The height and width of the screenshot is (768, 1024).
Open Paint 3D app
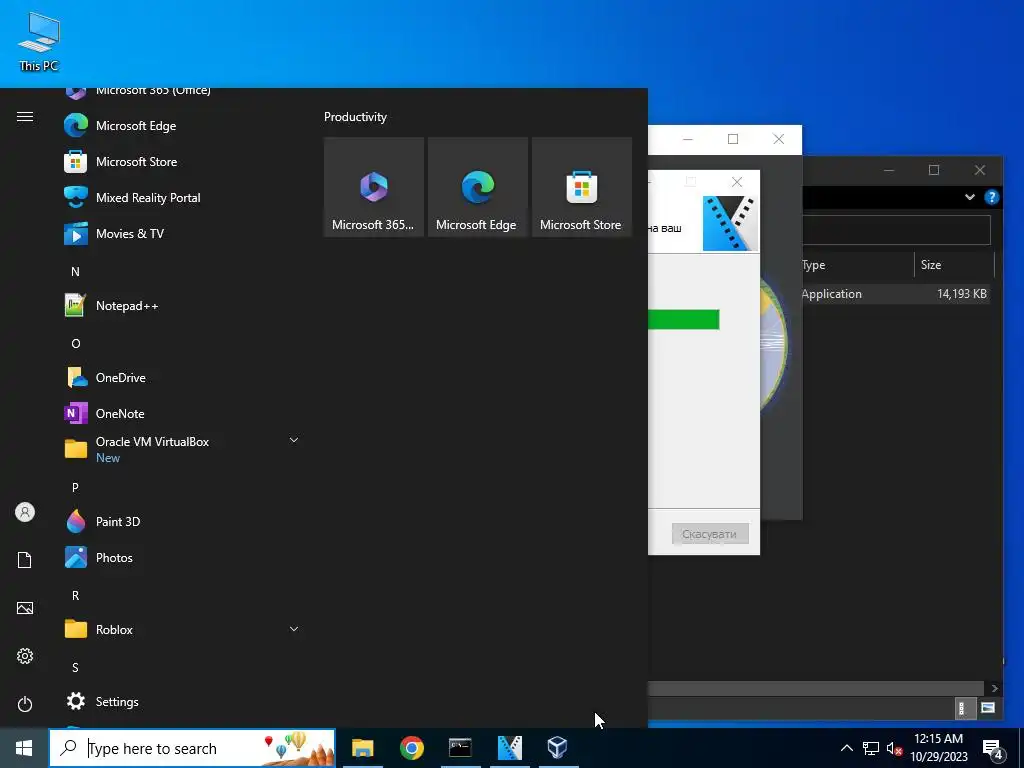click(x=118, y=521)
